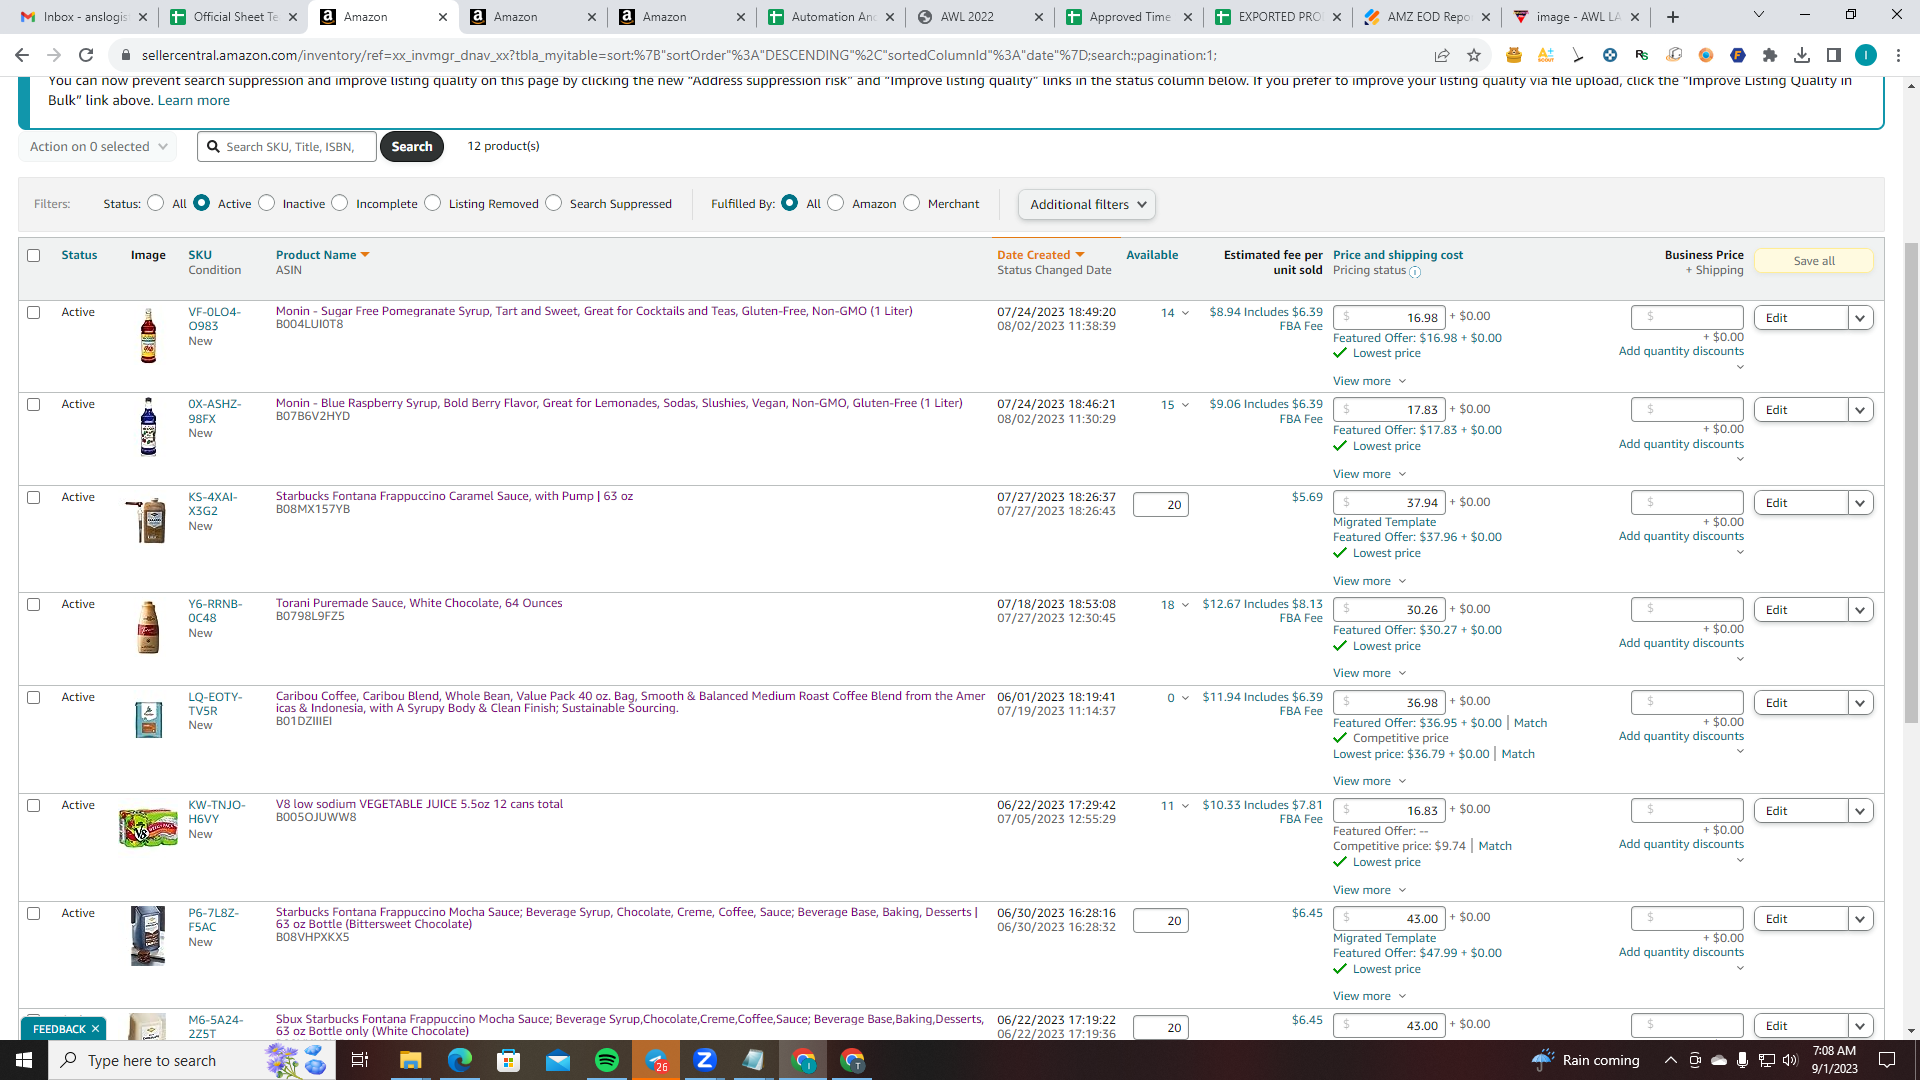Viewport: 1920px width, 1080px height.
Task: Open the volume control in system tray
Action: point(1790,1060)
